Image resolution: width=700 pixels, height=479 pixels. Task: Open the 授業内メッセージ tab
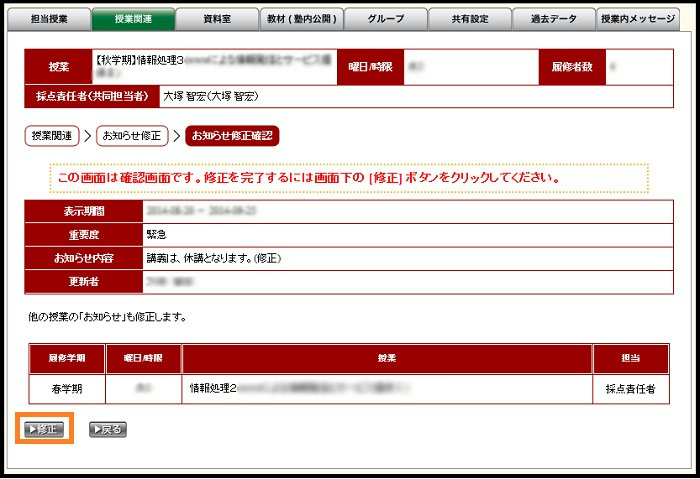pyautogui.click(x=638, y=19)
